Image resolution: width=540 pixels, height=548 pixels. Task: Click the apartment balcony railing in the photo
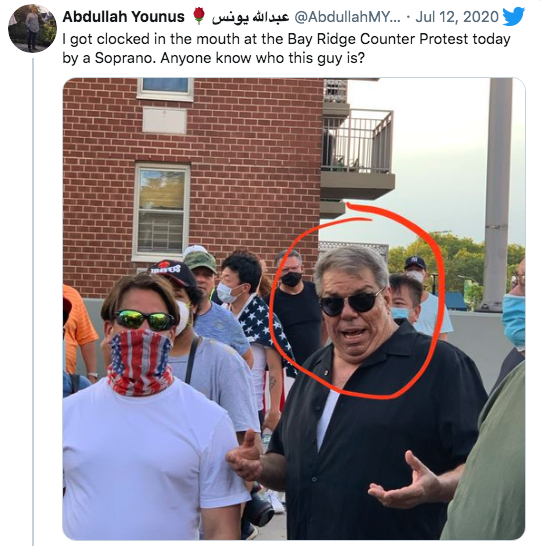(x=357, y=142)
